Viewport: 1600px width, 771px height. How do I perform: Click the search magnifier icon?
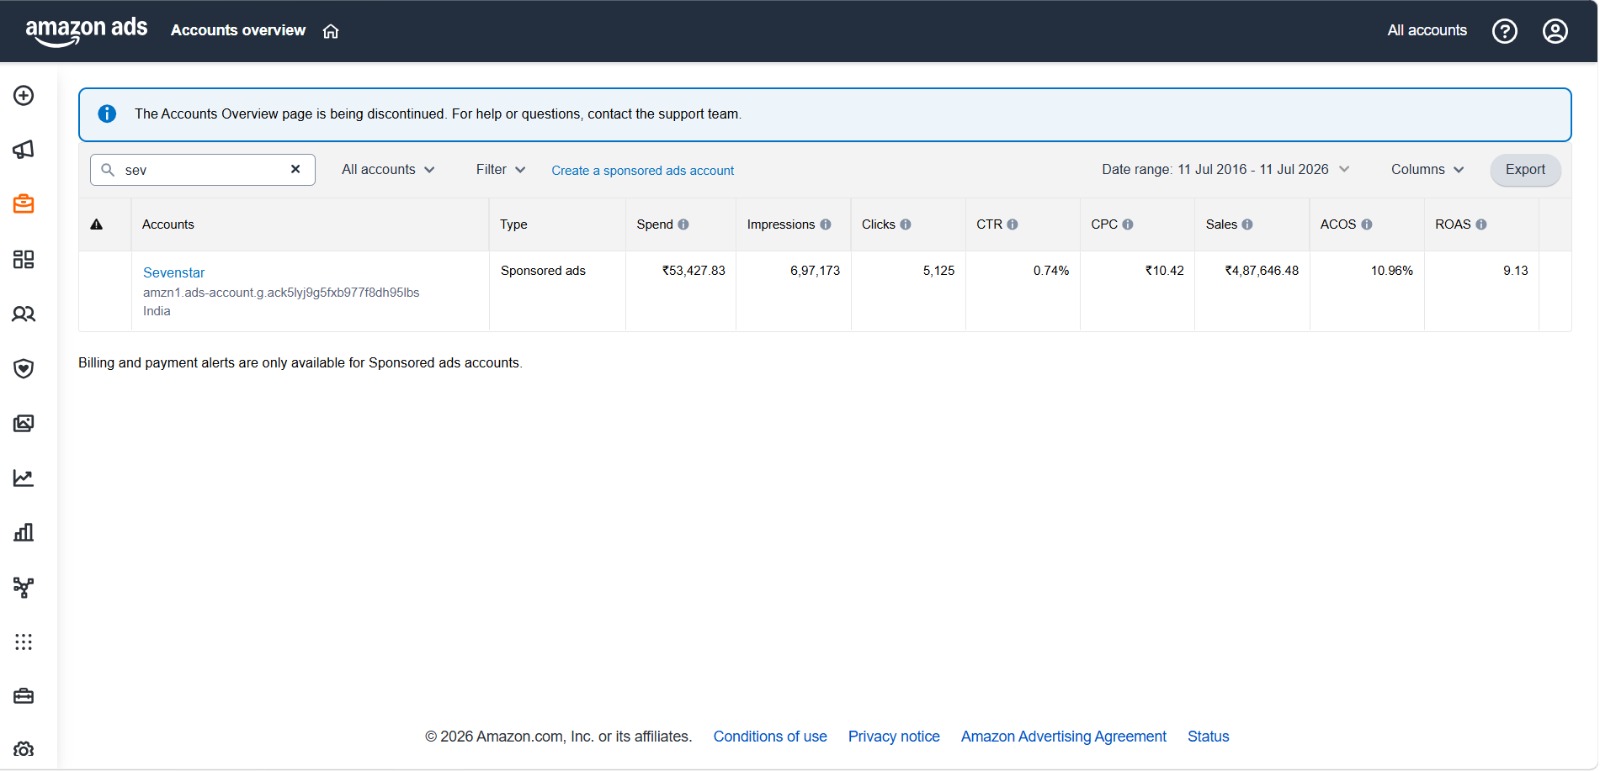point(108,170)
